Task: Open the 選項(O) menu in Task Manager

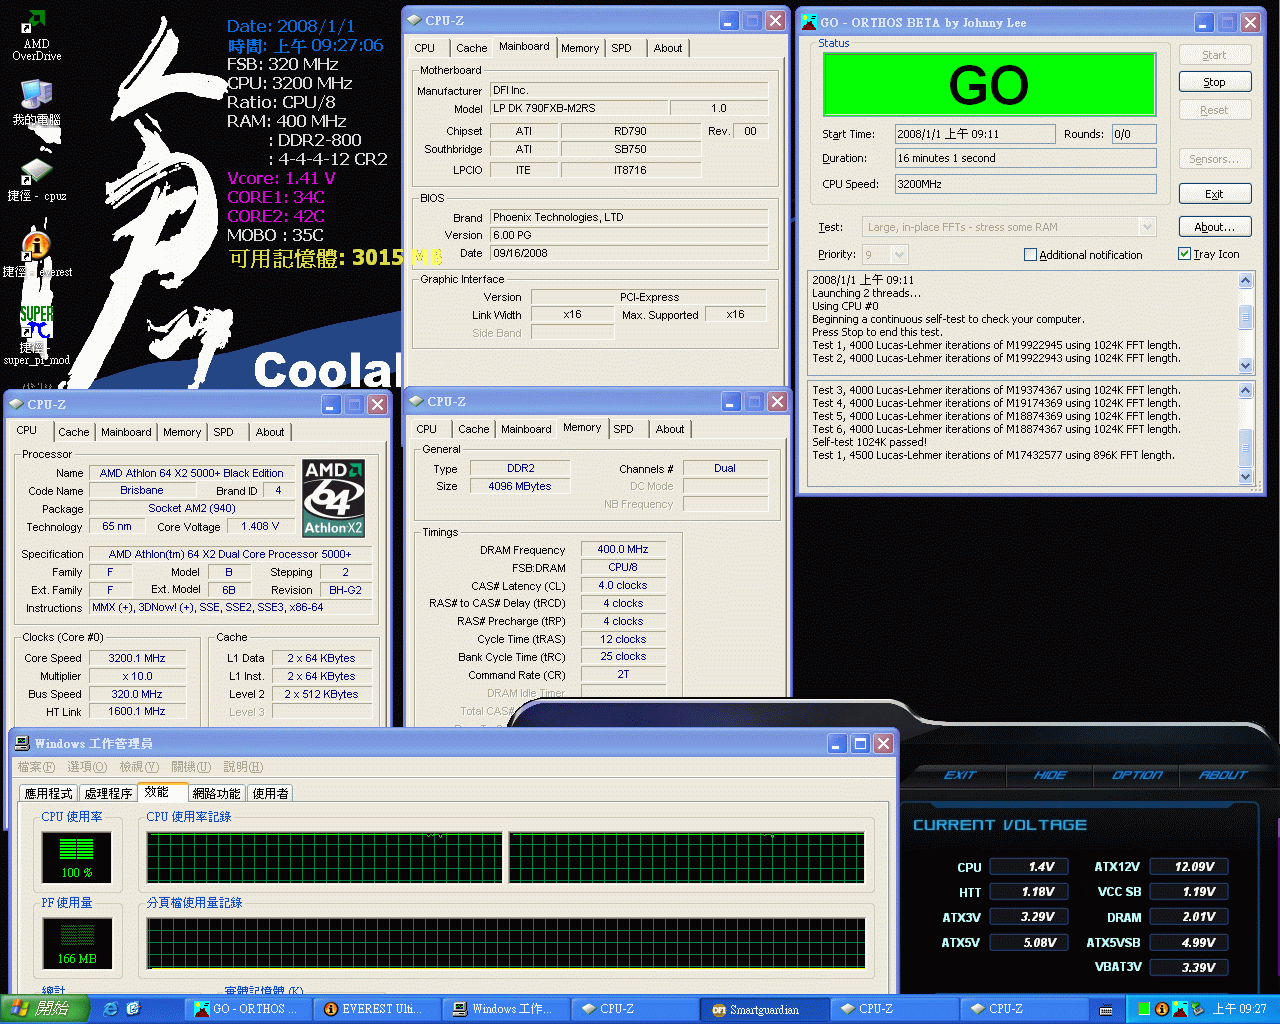Action: 87,767
